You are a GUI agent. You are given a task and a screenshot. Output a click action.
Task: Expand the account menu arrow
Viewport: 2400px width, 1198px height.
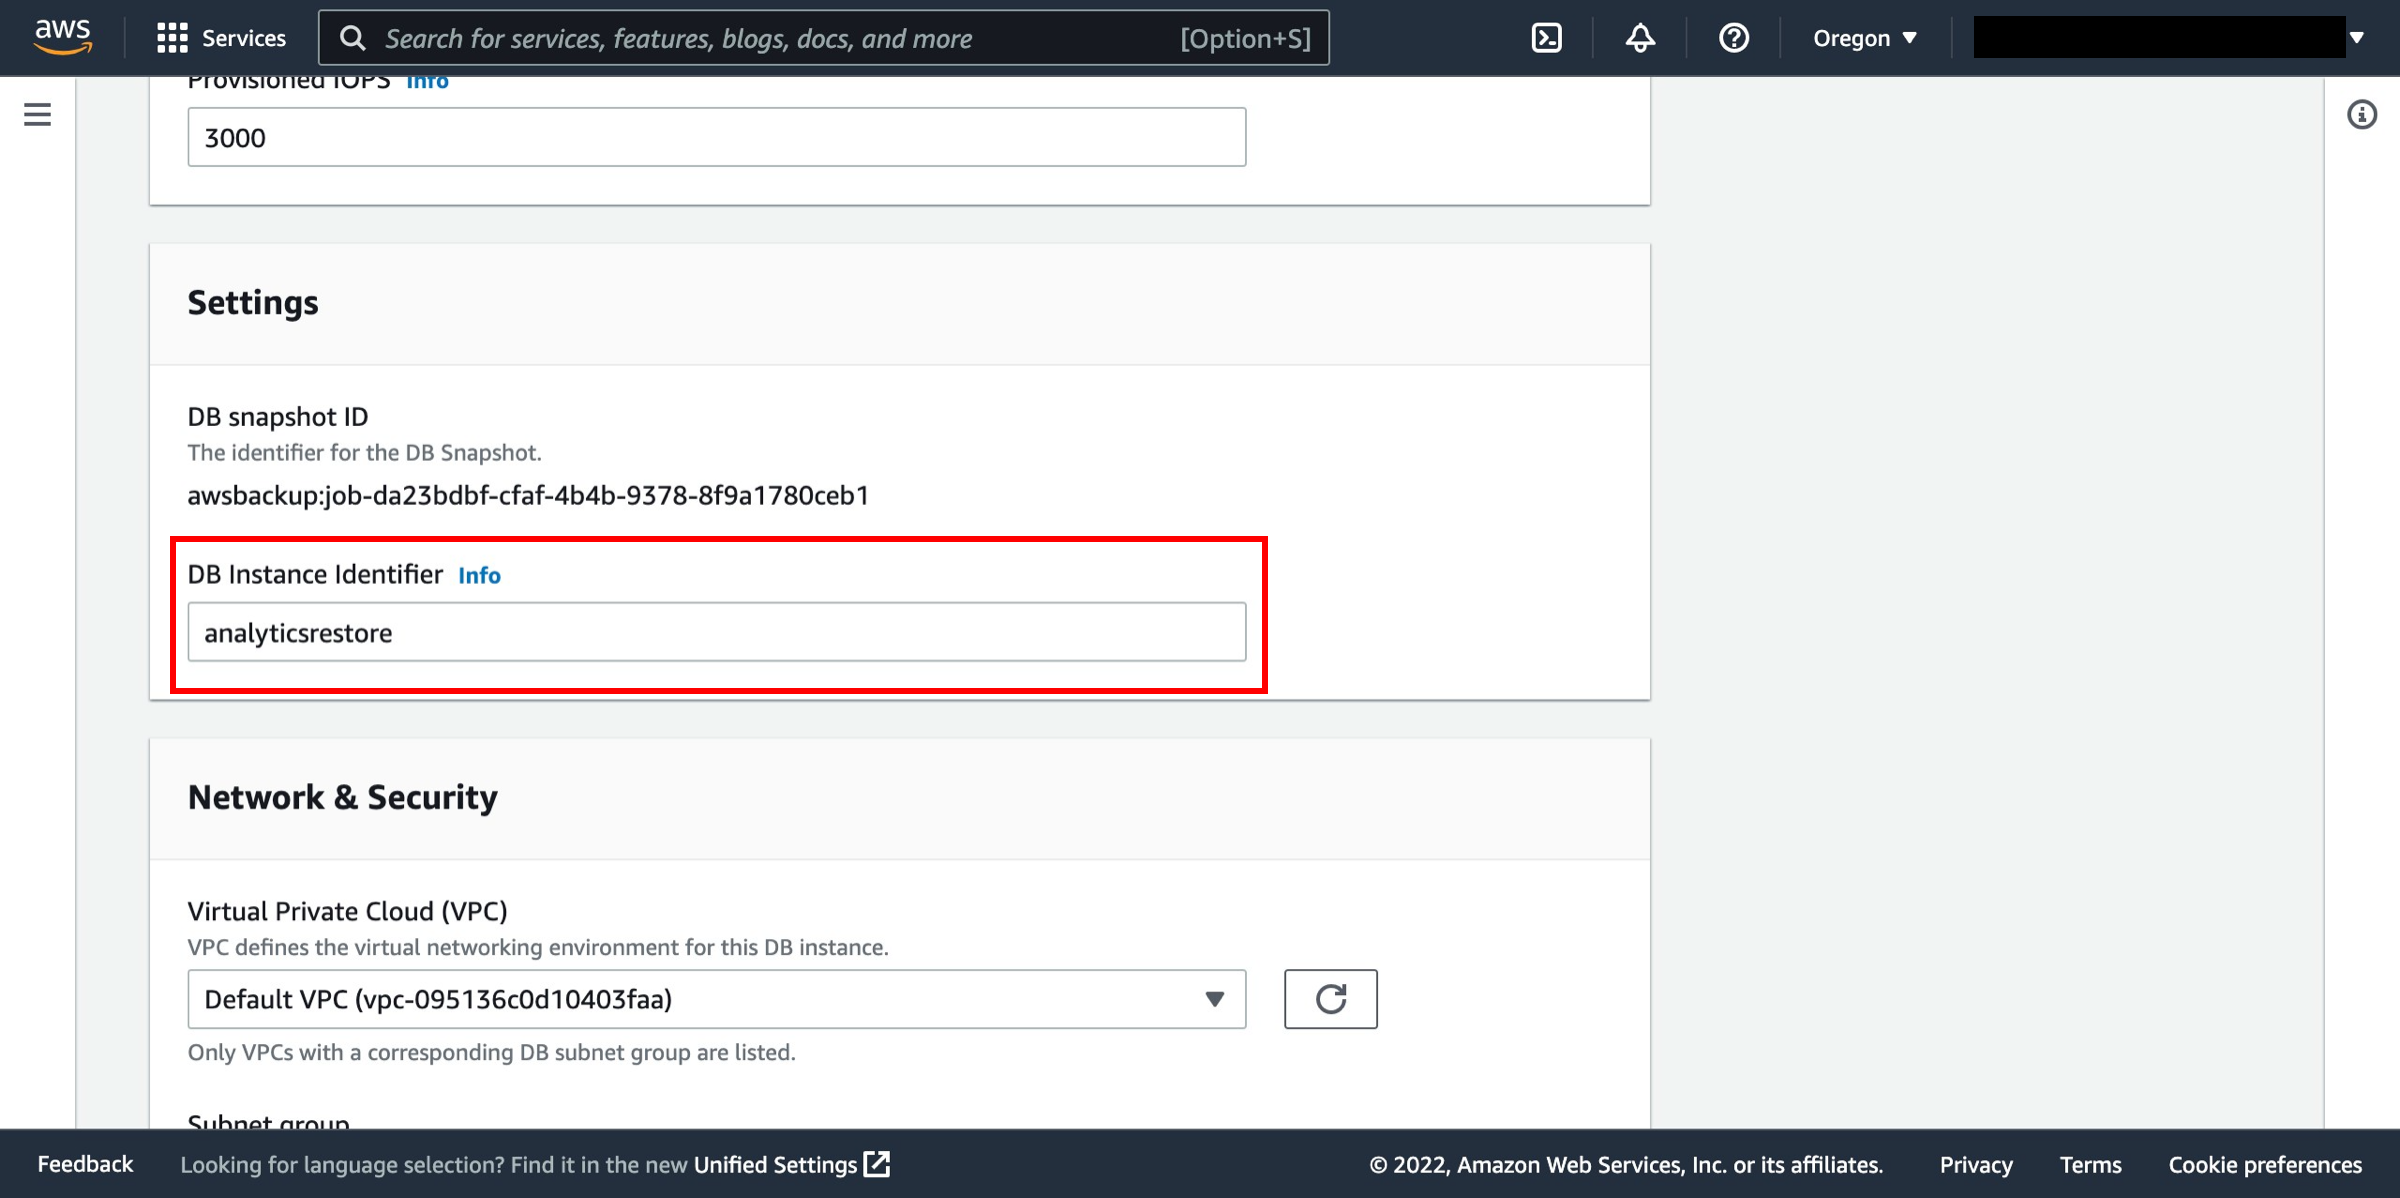pyautogui.click(x=2357, y=38)
